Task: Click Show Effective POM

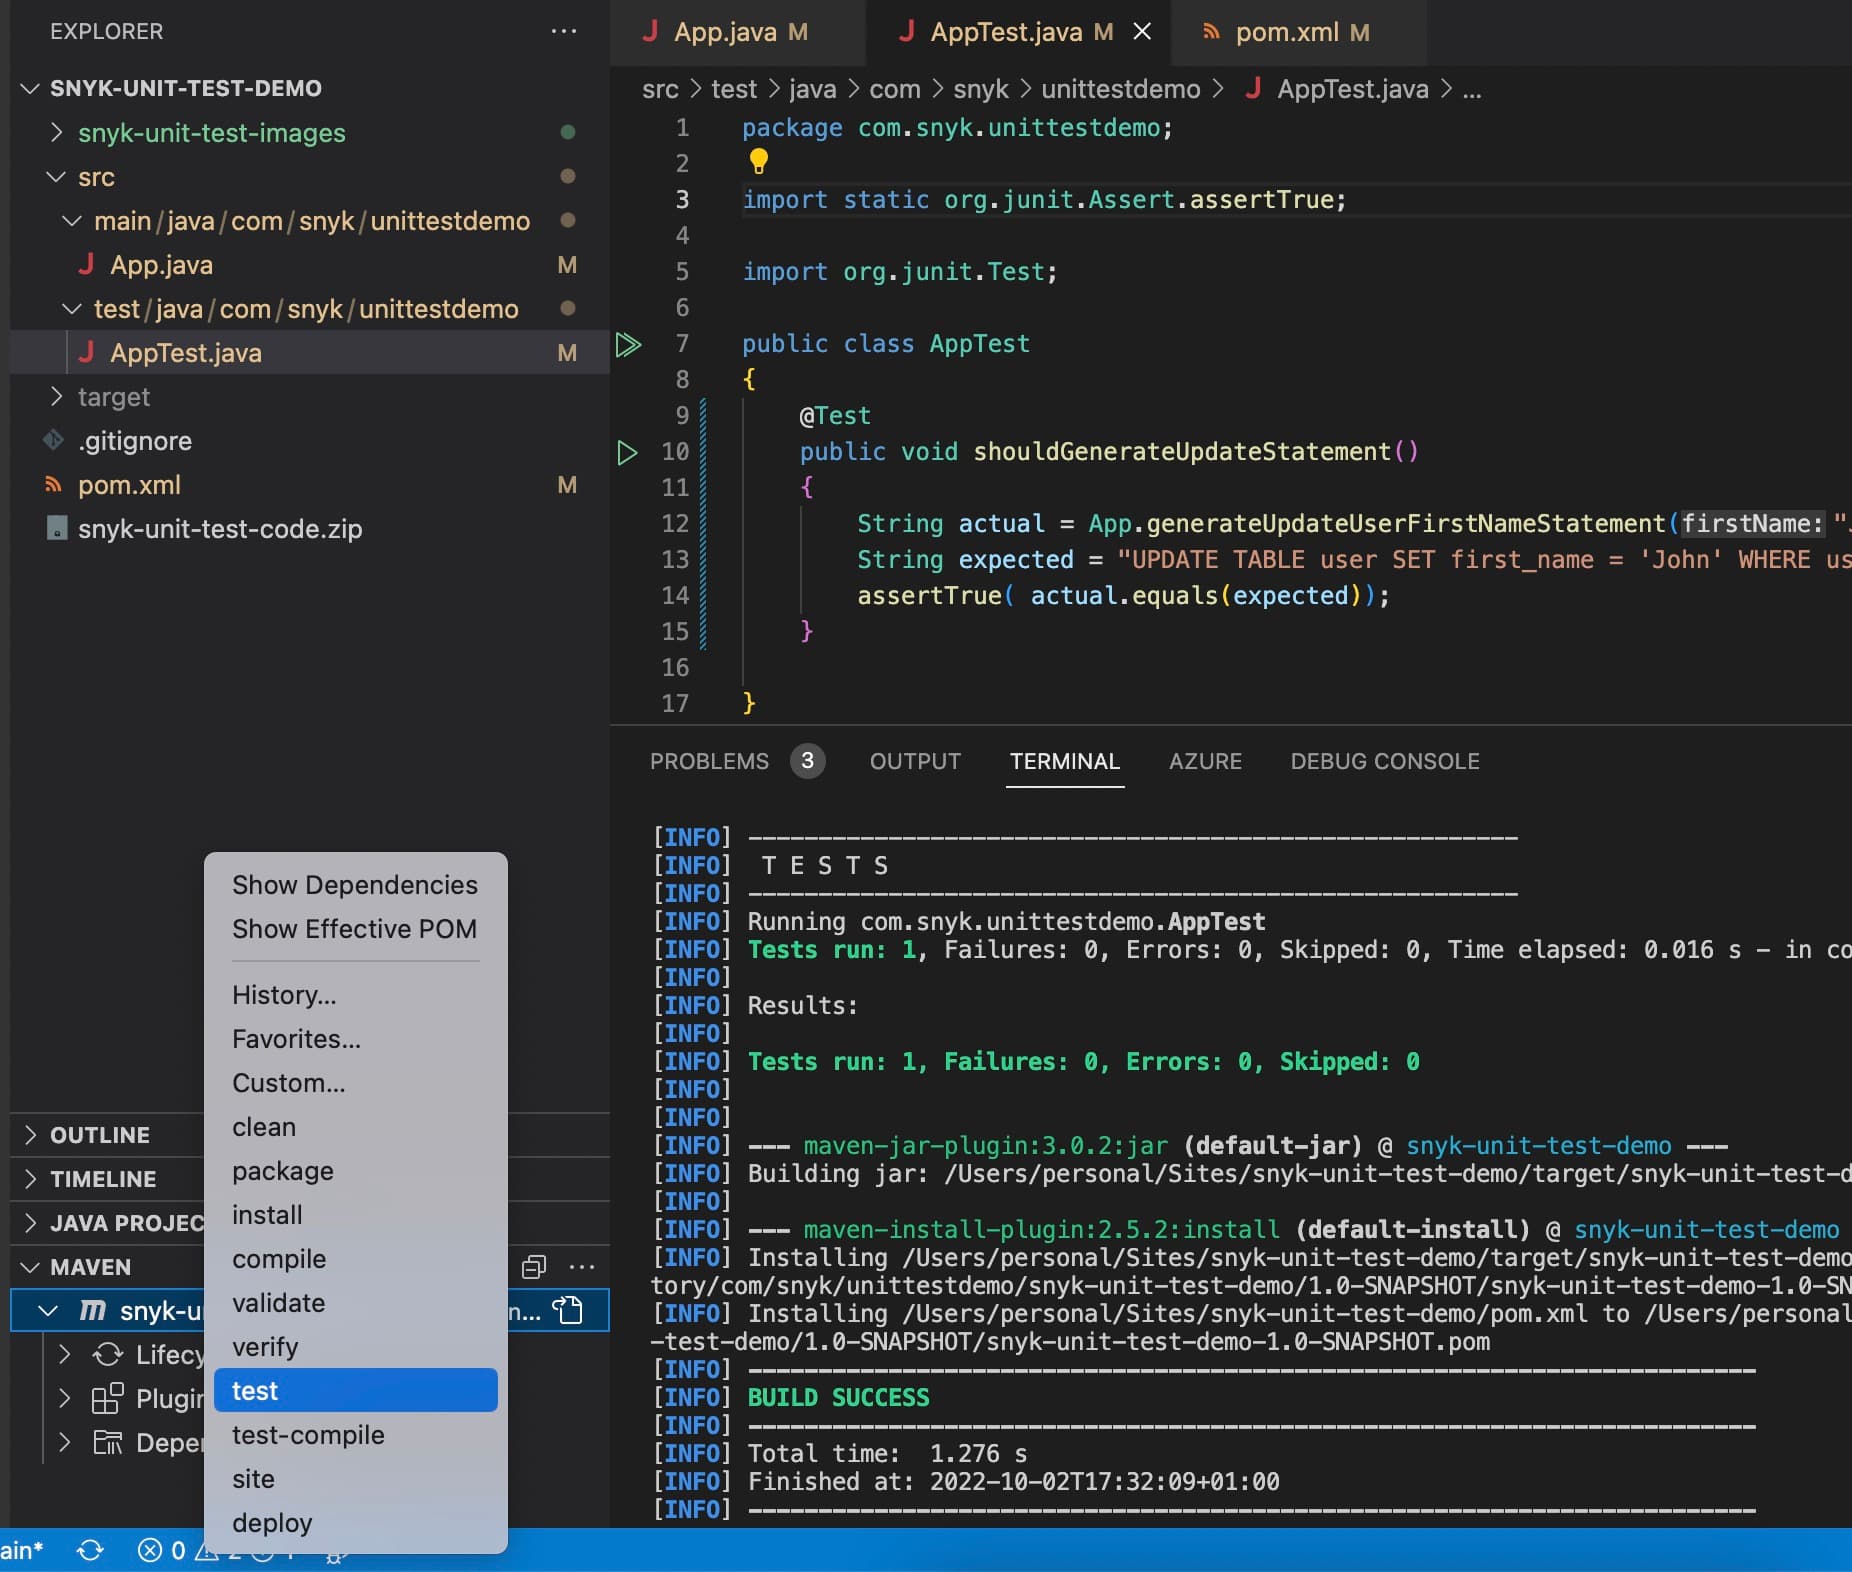Action: [x=354, y=929]
